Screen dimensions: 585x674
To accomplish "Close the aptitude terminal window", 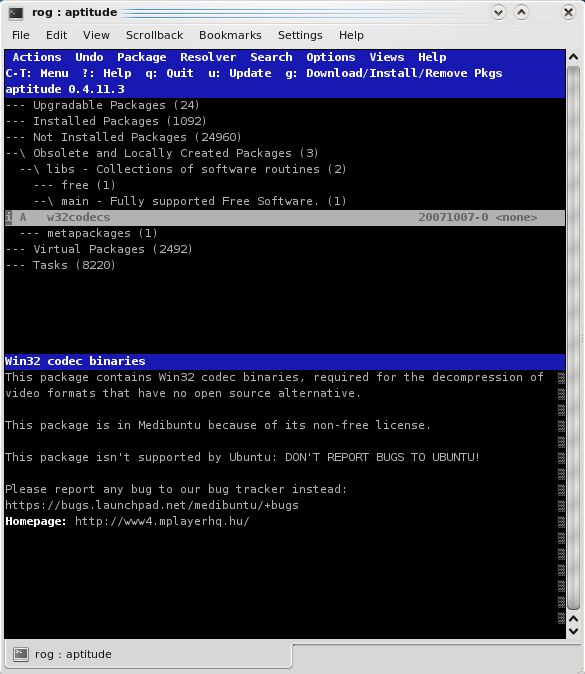I will pos(568,12).
